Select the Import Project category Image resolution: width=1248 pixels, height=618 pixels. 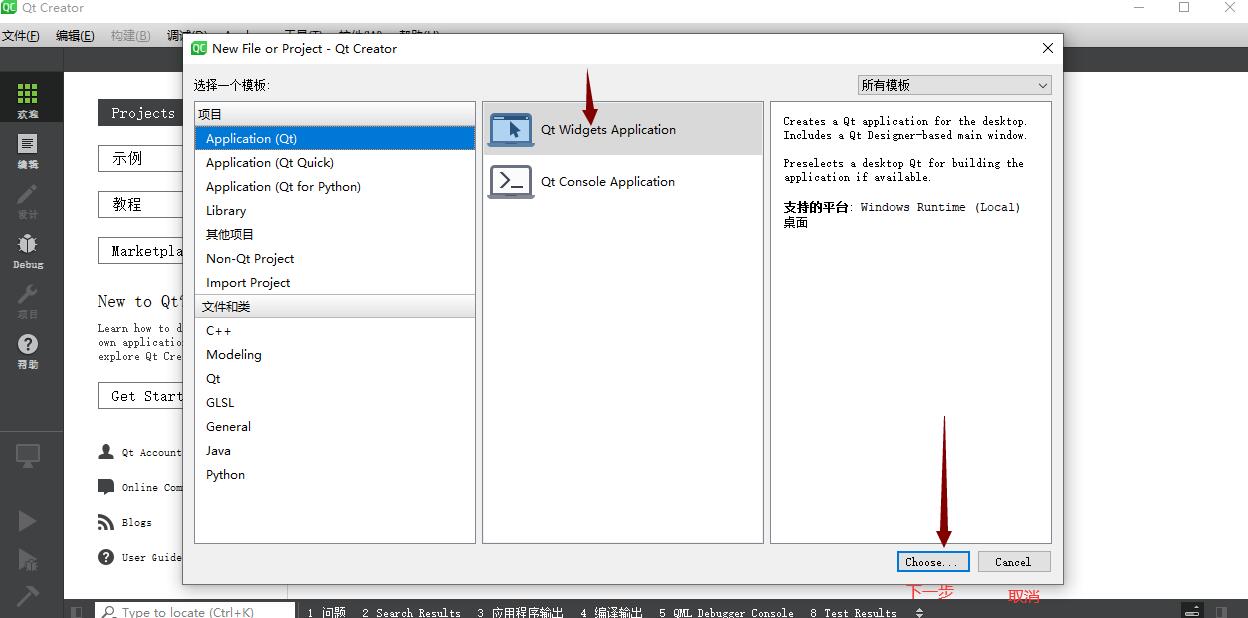click(x=335, y=282)
